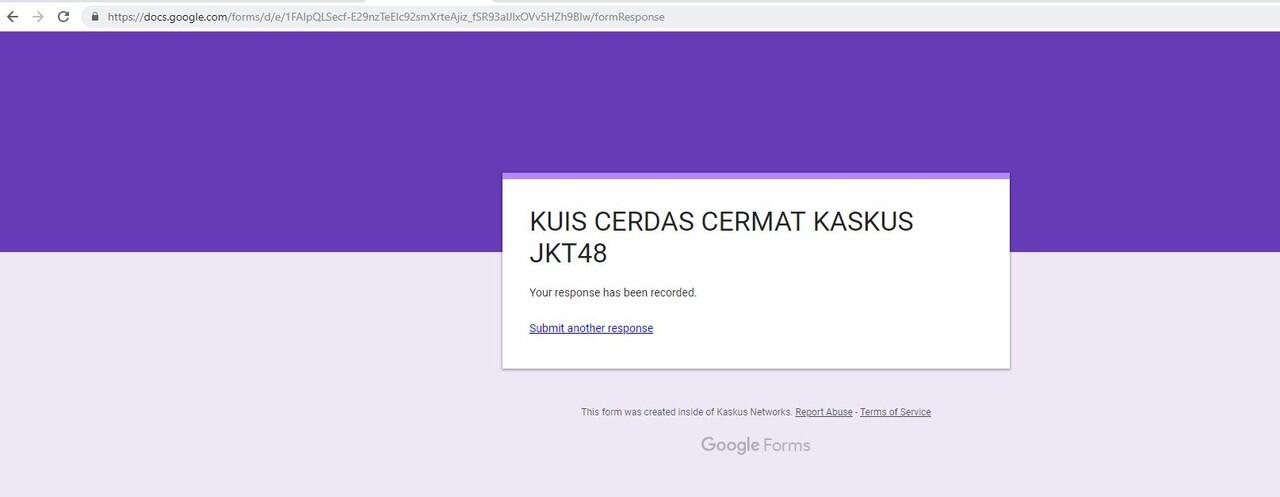Click 'Your response has been recorded.' text
The height and width of the screenshot is (497, 1280).
coord(613,293)
